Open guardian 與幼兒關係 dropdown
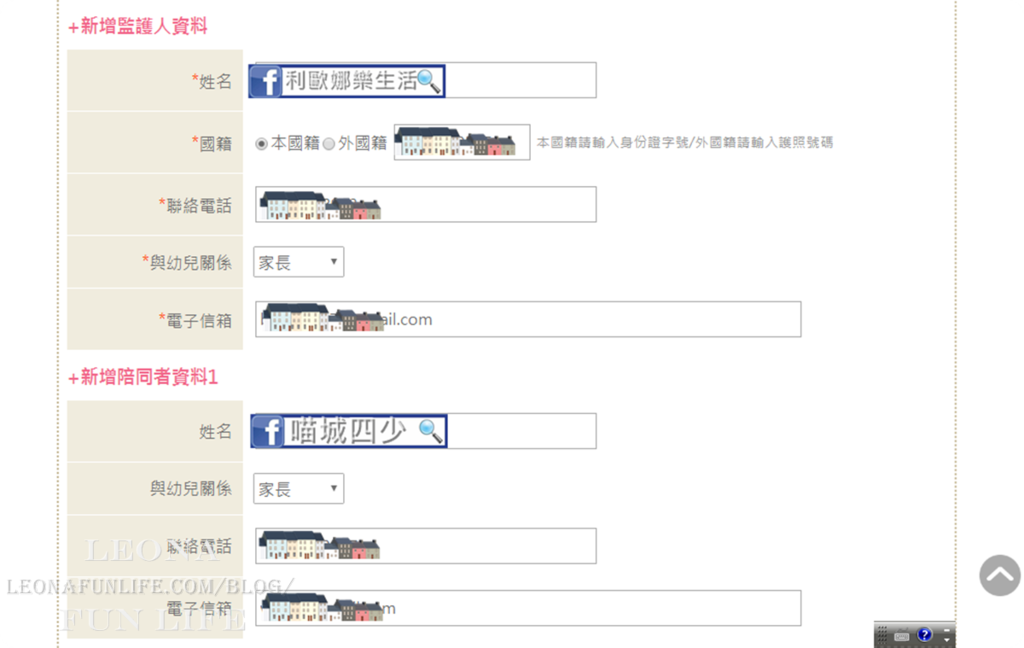Viewport: 1024px width, 648px height. click(x=298, y=262)
